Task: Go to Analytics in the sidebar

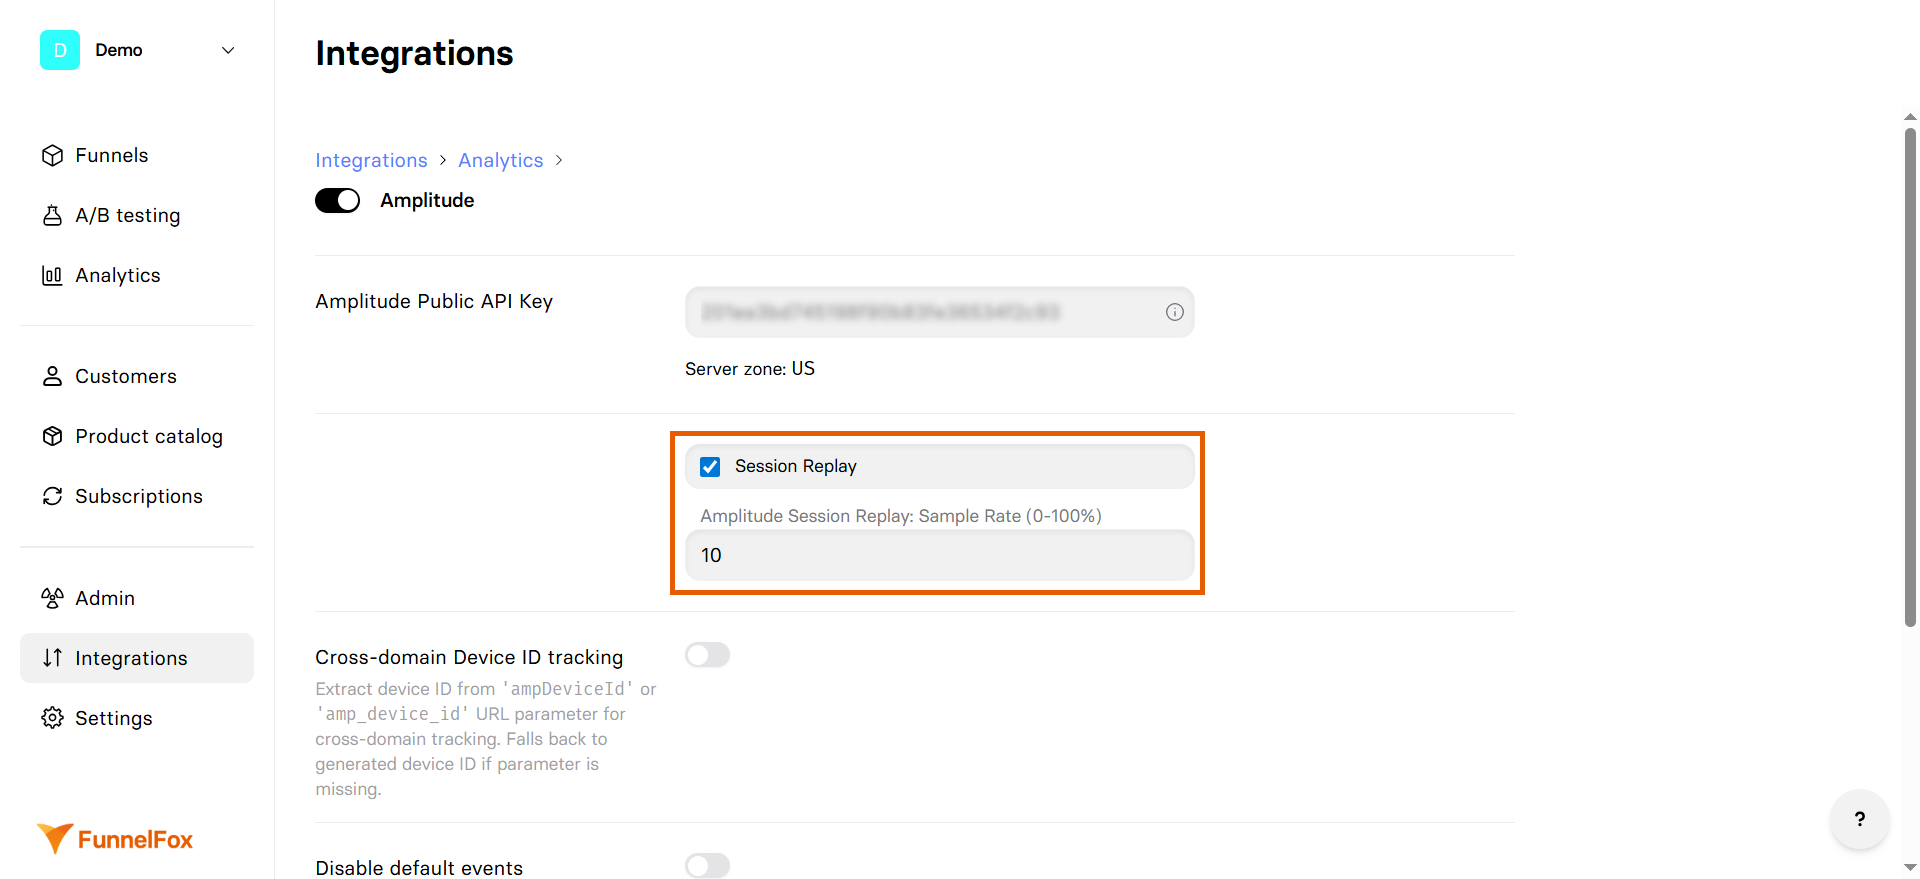Action: 137,275
